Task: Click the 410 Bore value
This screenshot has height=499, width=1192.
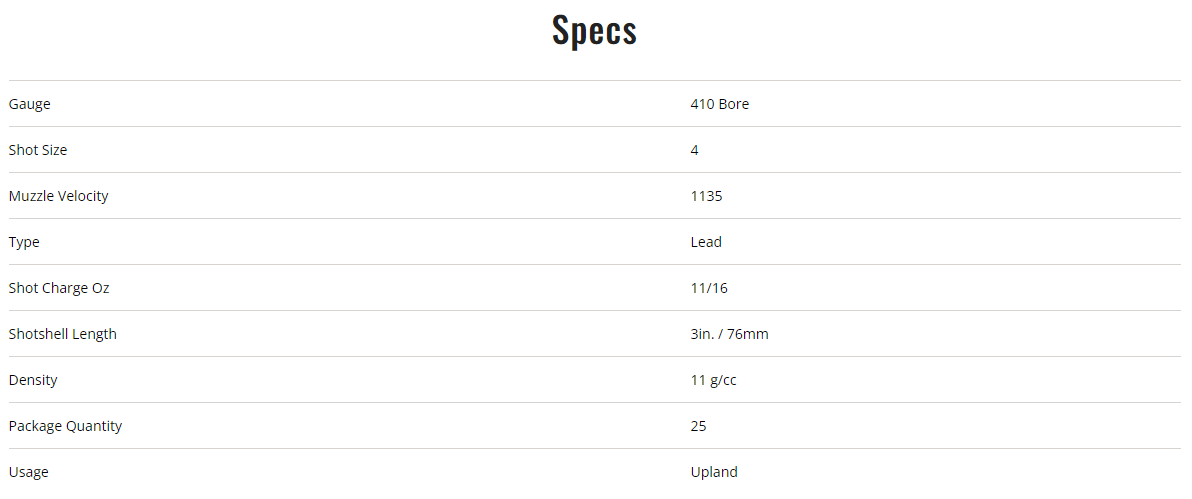Action: coord(719,104)
